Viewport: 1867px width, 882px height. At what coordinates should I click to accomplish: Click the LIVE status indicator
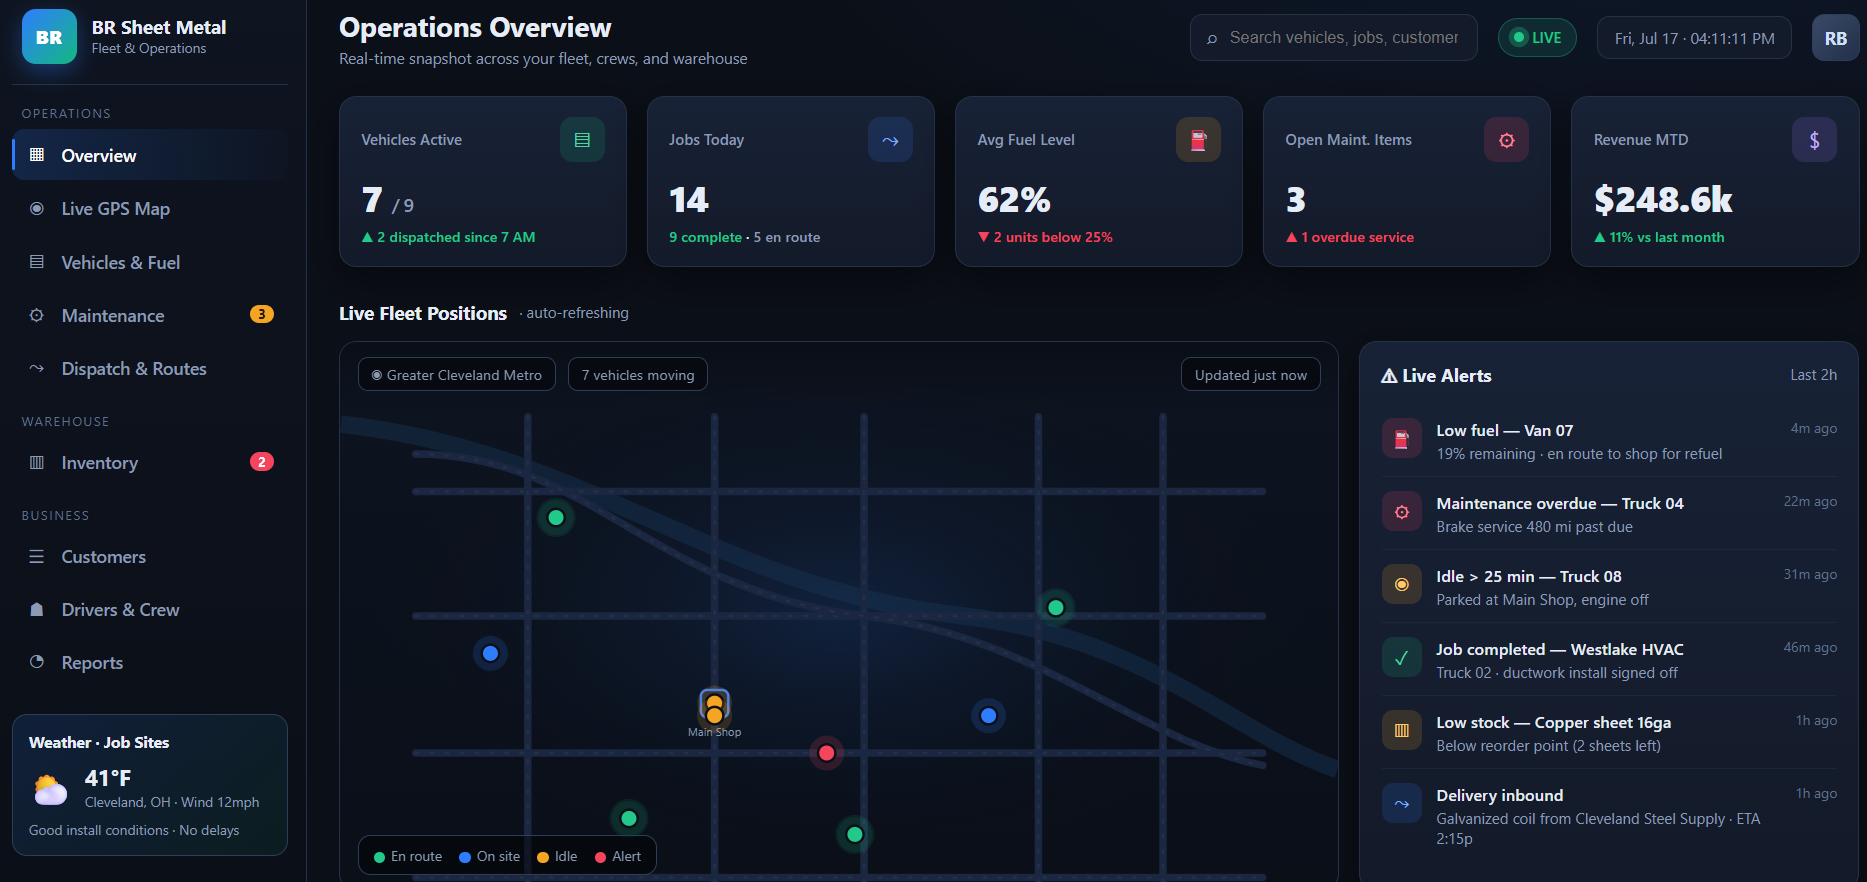1537,38
